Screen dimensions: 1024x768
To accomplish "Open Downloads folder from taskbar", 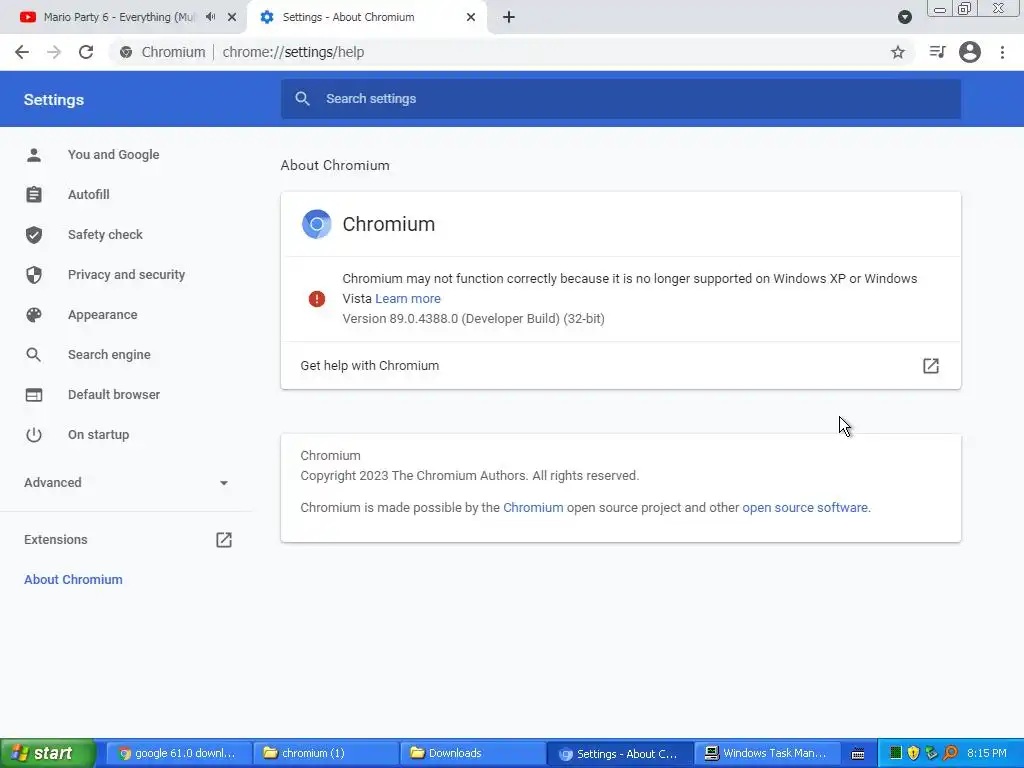I will (x=472, y=754).
